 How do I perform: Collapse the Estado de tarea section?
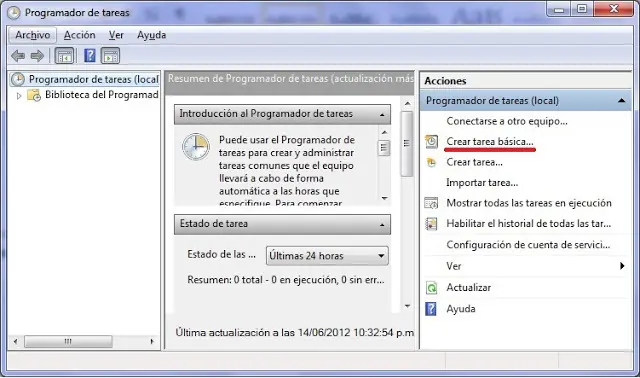point(382,225)
